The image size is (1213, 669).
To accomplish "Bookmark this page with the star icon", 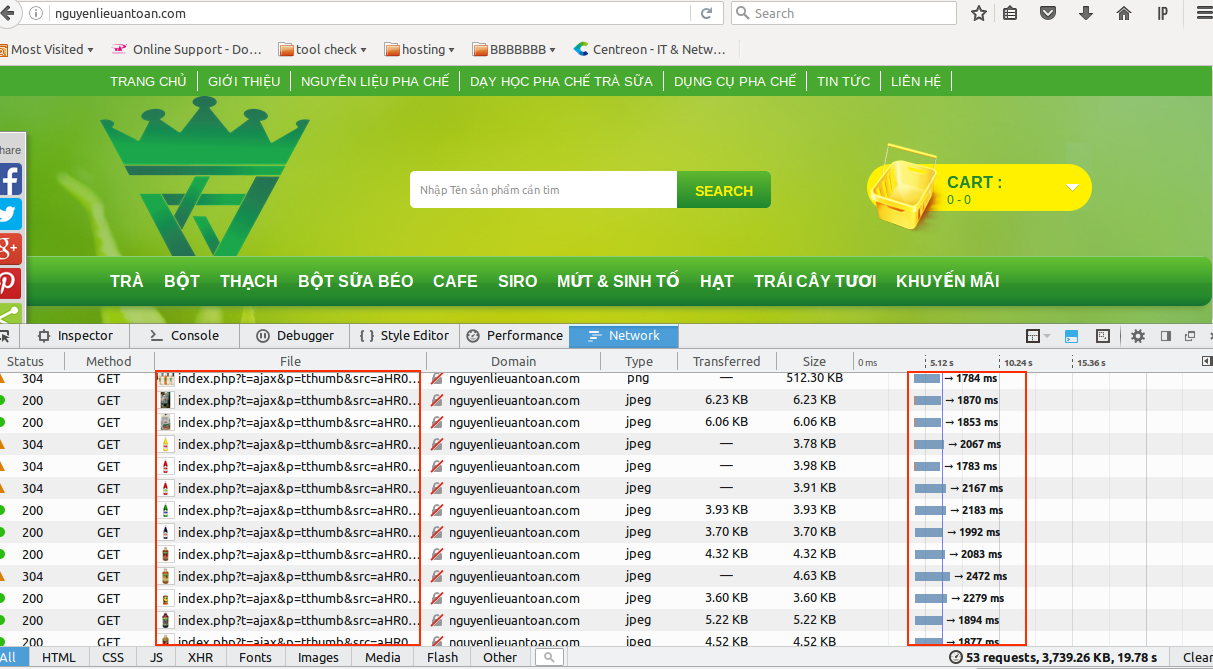I will click(x=979, y=13).
